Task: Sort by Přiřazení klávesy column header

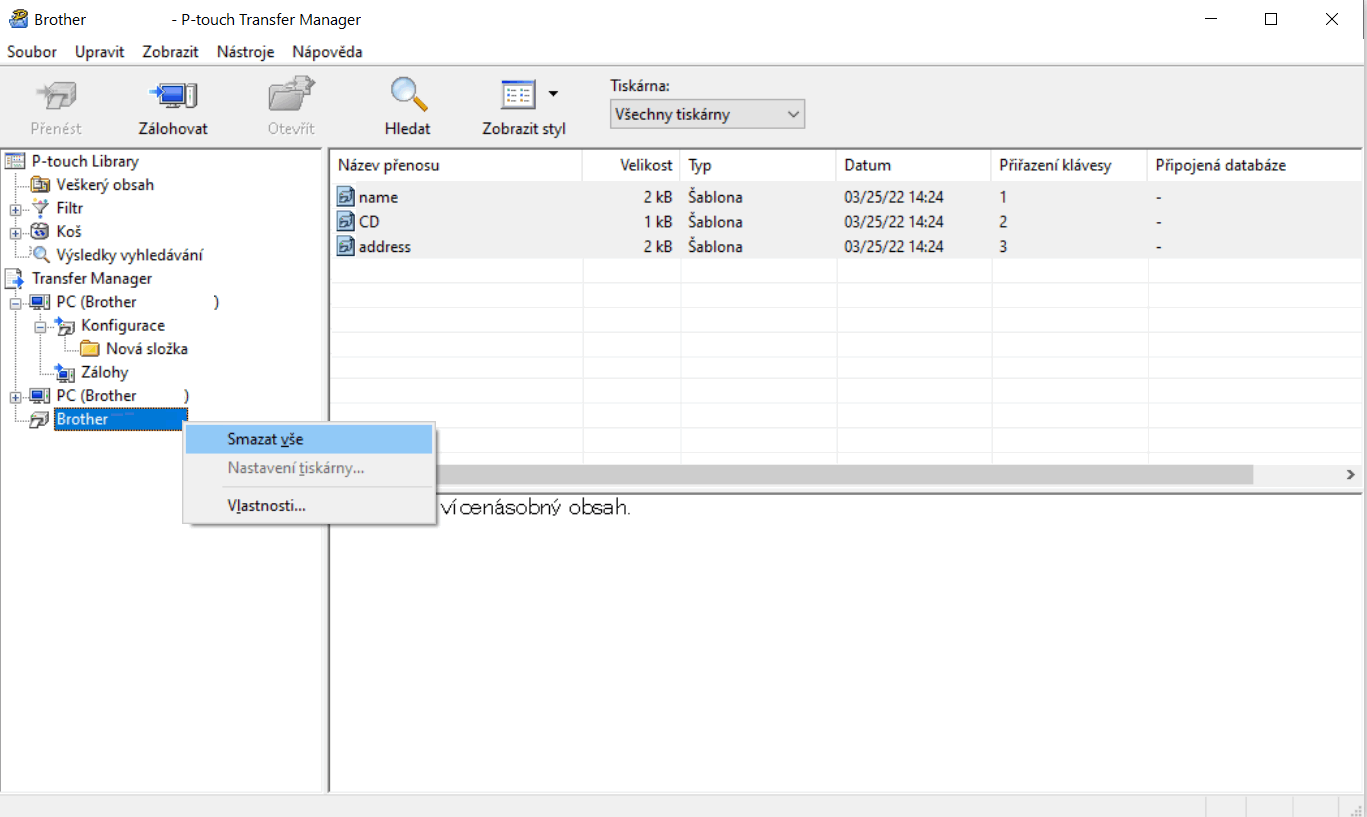Action: pyautogui.click(x=1070, y=165)
